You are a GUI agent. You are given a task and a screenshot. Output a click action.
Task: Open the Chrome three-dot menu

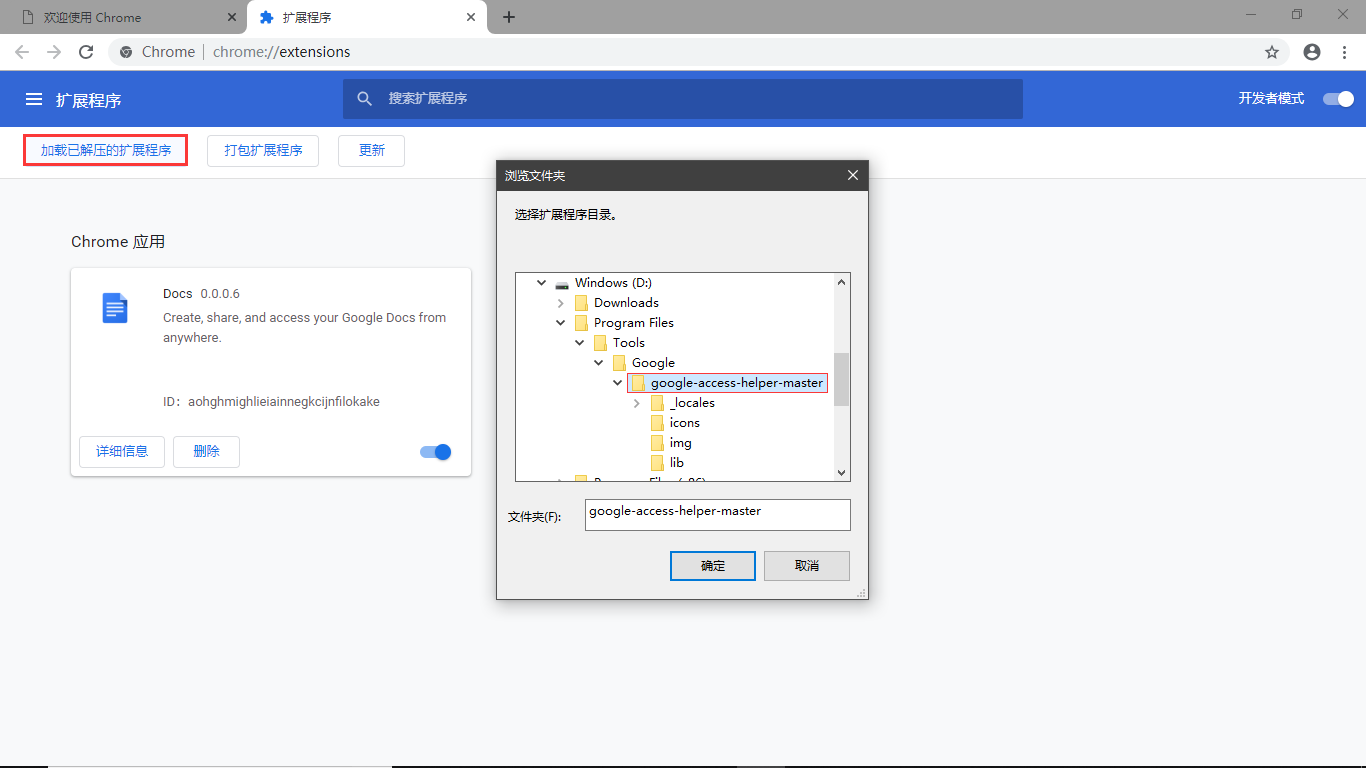click(1344, 52)
